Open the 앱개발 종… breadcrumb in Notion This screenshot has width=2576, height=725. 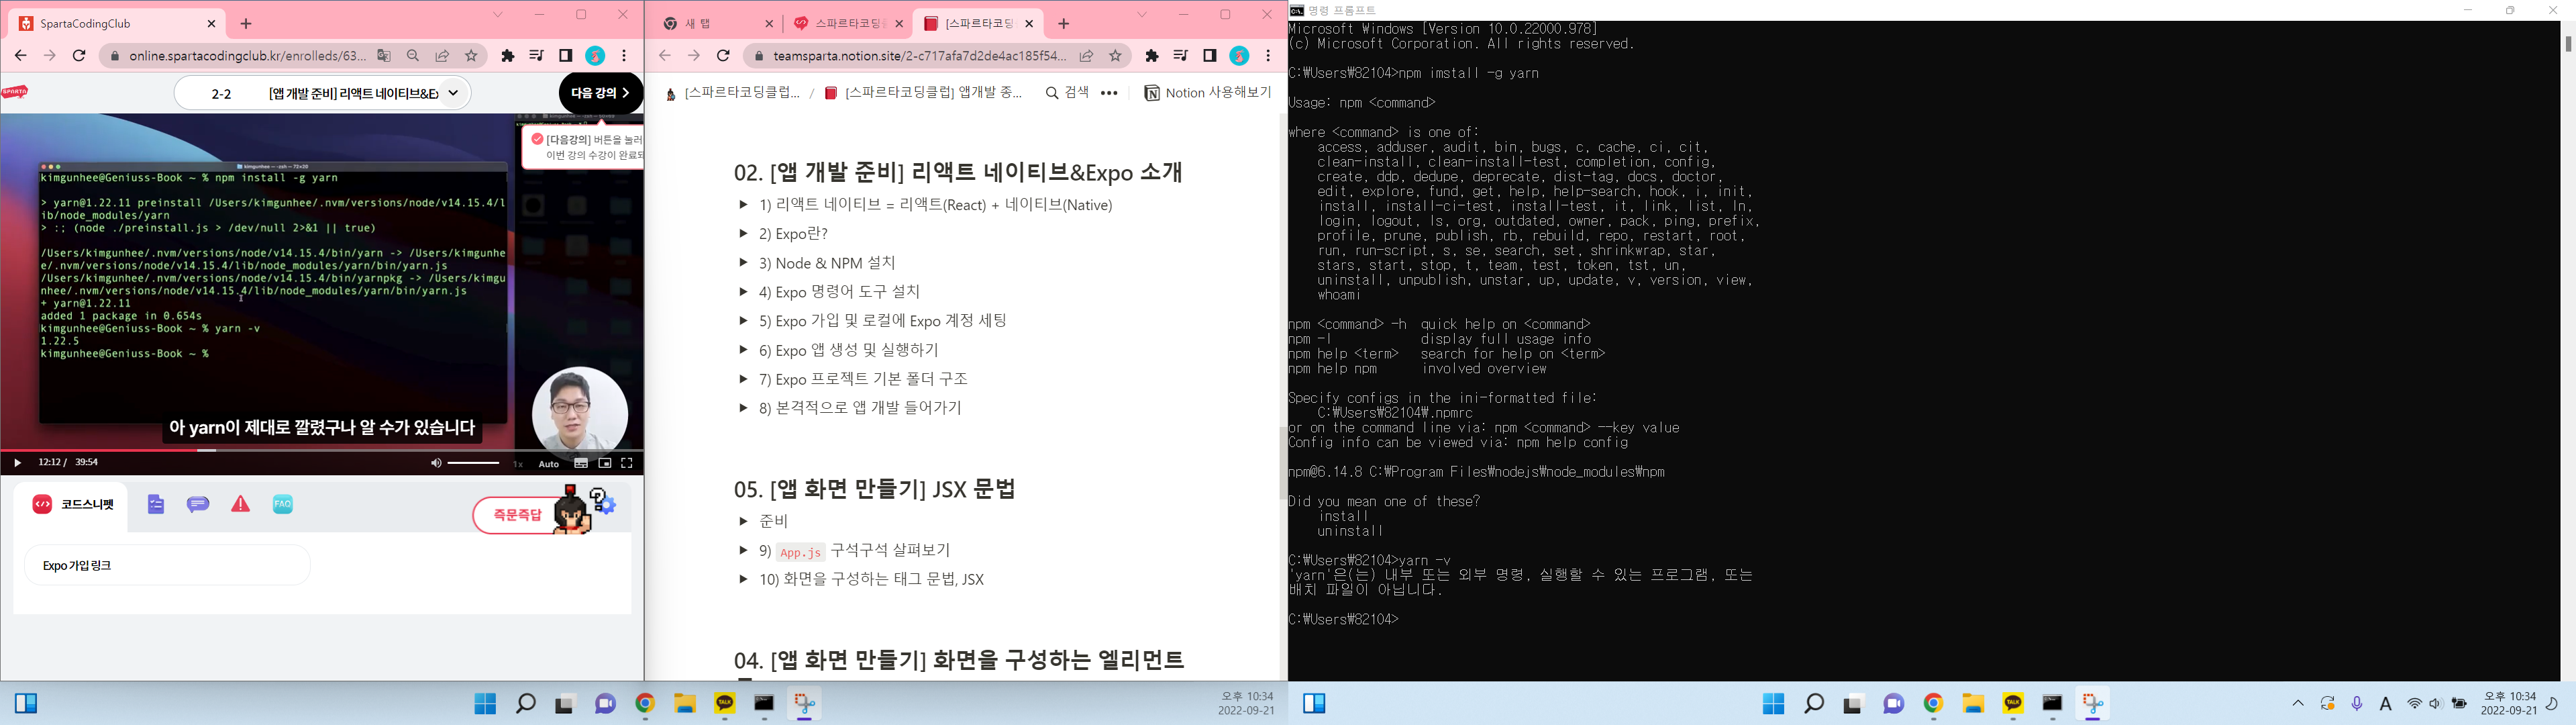coord(923,93)
